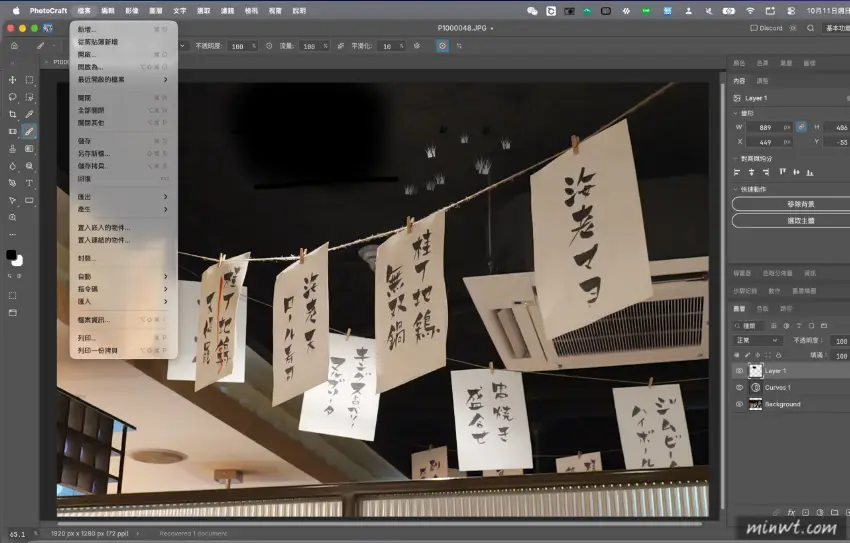Screen dimensions: 850x543
Task: Select the Eyedropper tool
Action: click(x=29, y=114)
